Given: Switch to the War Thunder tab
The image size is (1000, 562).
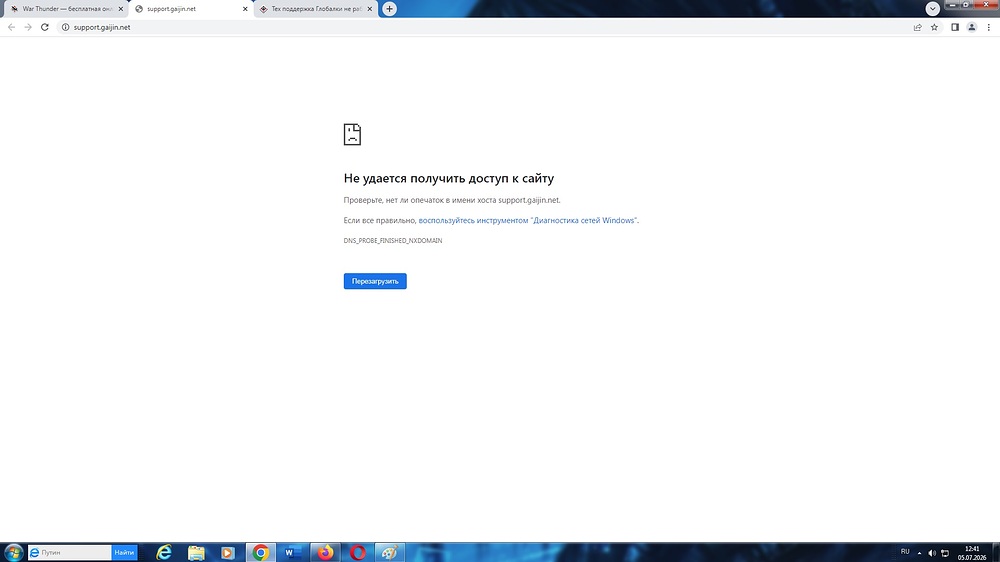Looking at the screenshot, I should coord(64,9).
